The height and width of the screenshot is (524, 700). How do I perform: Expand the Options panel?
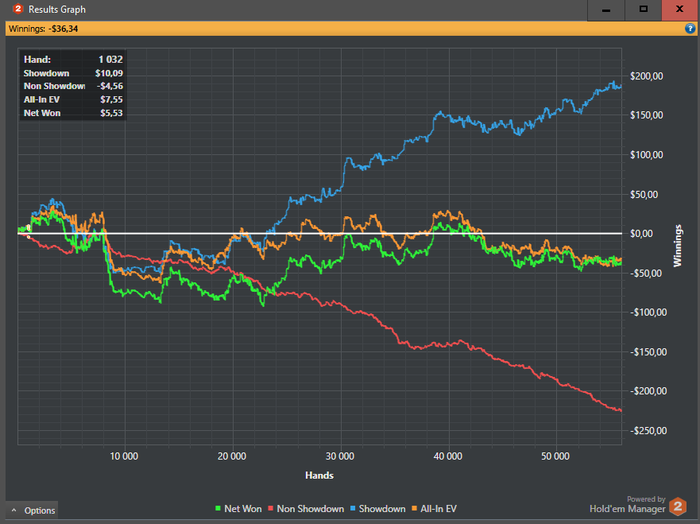pos(32,510)
